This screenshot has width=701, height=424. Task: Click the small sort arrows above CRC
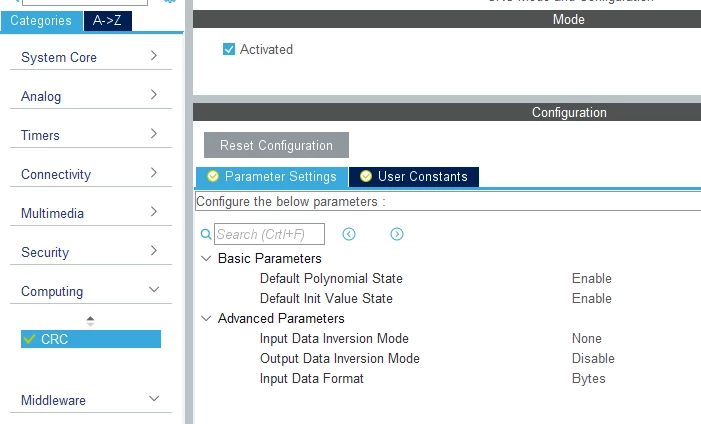[x=90, y=321]
